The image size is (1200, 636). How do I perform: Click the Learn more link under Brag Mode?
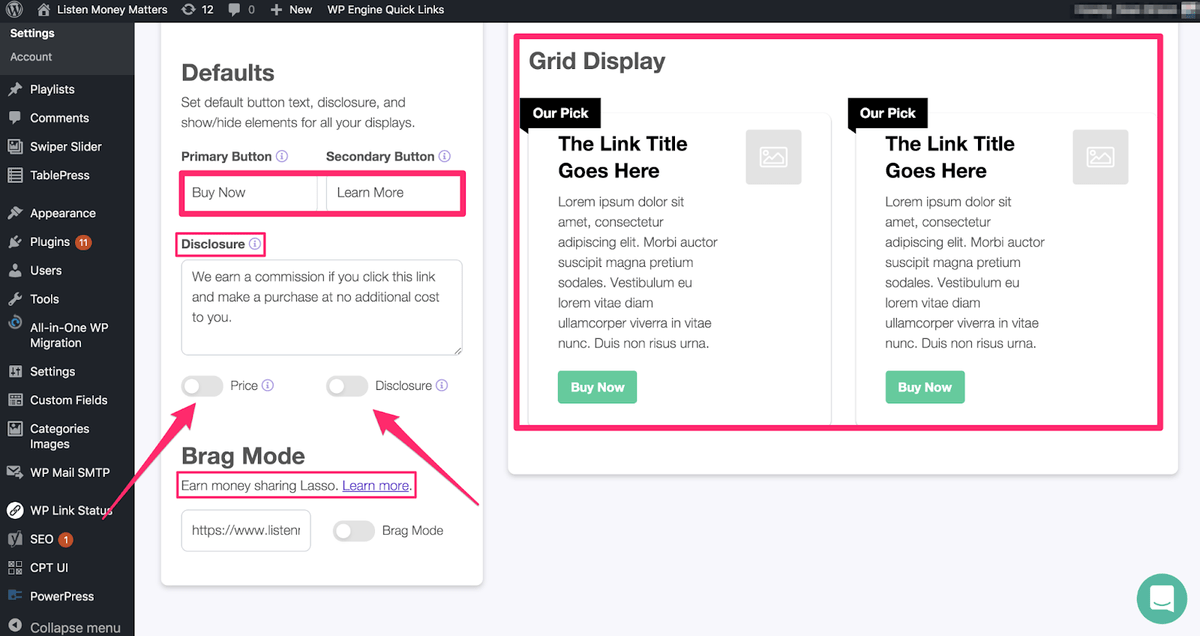[x=375, y=486]
